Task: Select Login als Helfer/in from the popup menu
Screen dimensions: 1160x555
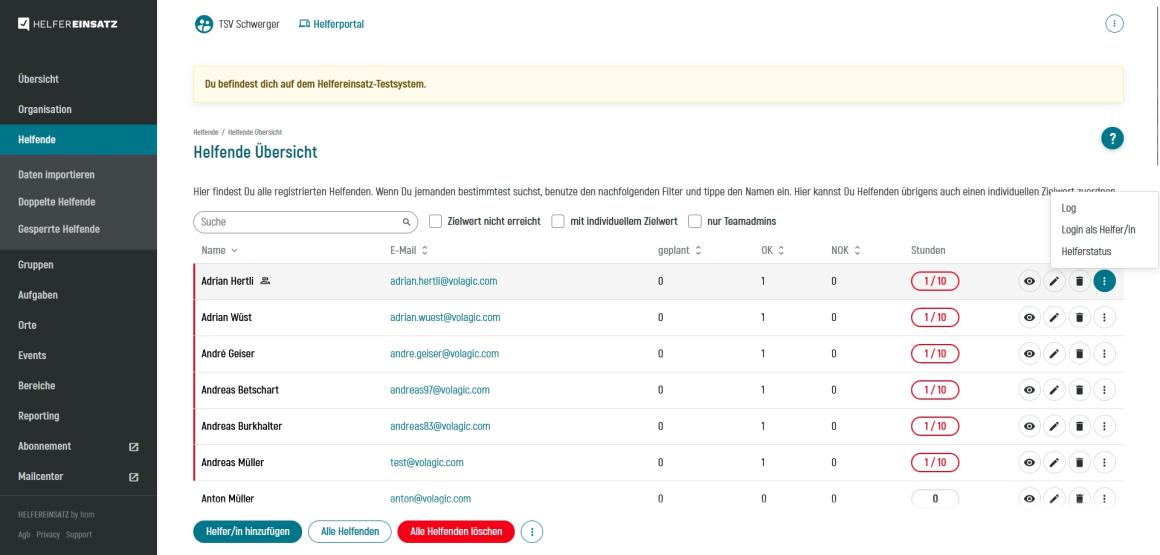Action: coord(1098,230)
